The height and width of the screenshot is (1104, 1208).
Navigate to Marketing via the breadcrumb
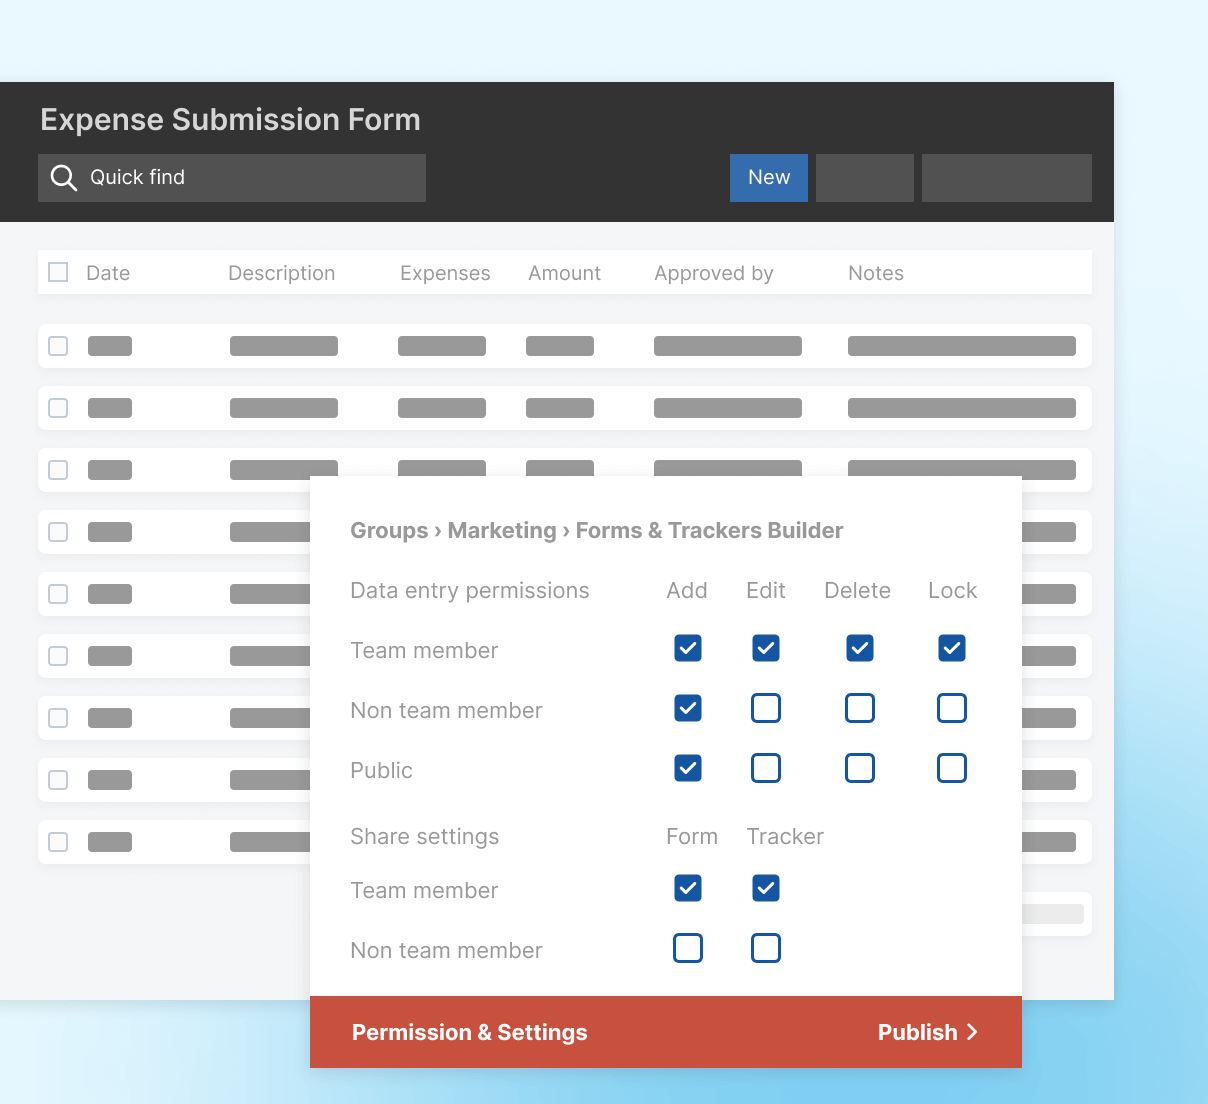click(502, 530)
